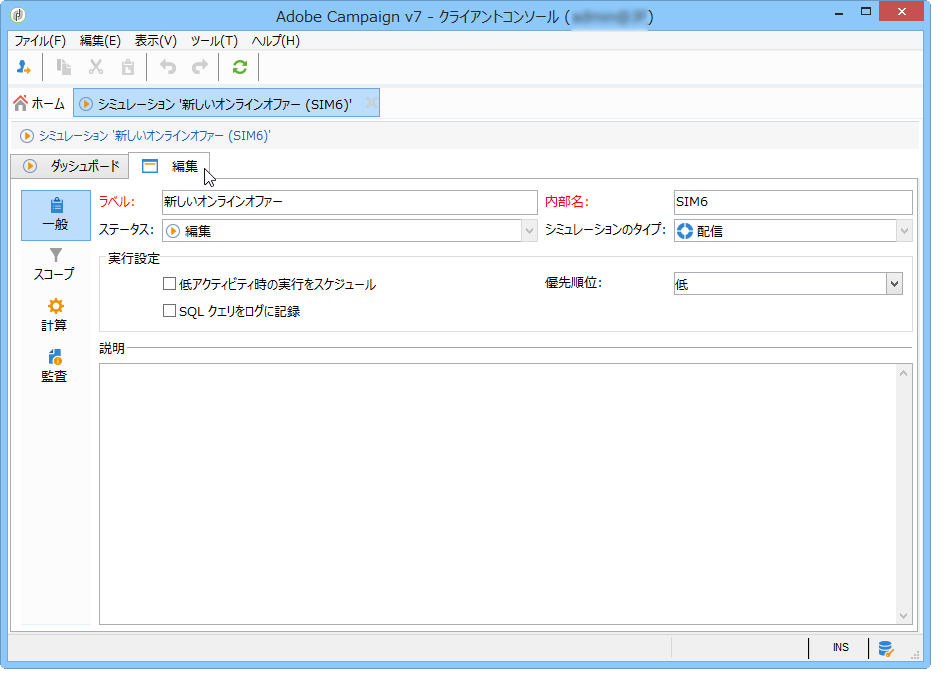Click the application logo in the title bar
This screenshot has height=693, width=950.
coord(18,15)
